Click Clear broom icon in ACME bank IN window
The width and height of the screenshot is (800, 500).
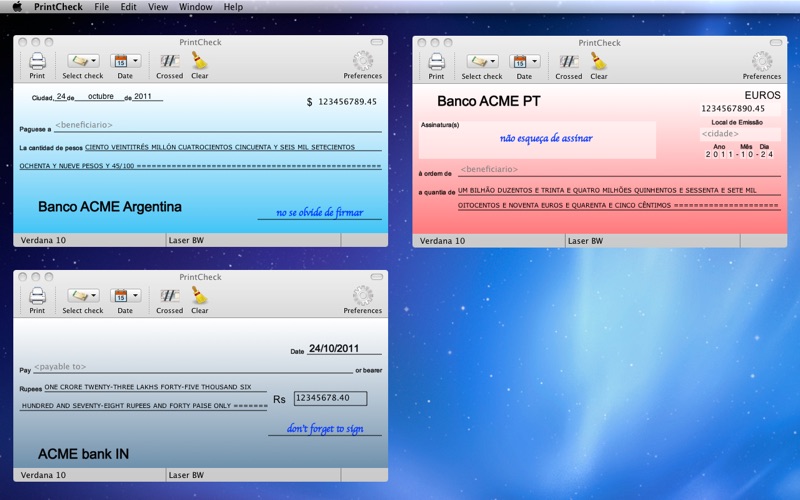pos(199,296)
